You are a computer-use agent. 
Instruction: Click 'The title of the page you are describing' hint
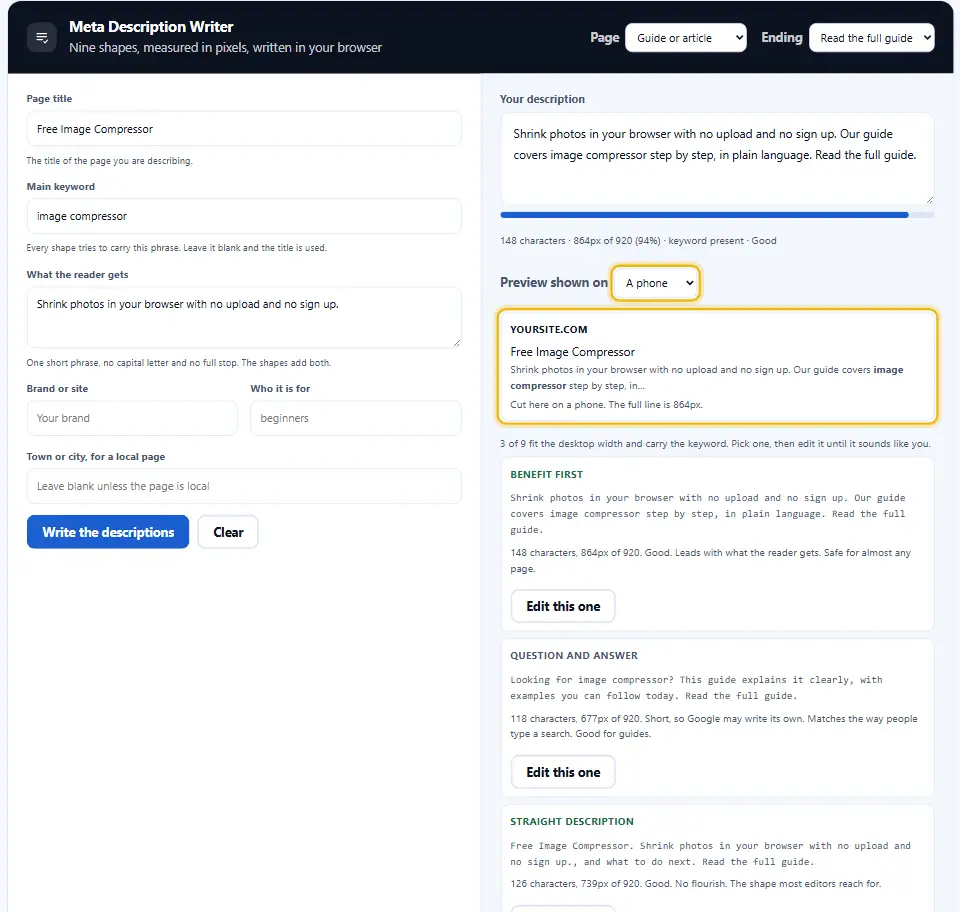[110, 161]
